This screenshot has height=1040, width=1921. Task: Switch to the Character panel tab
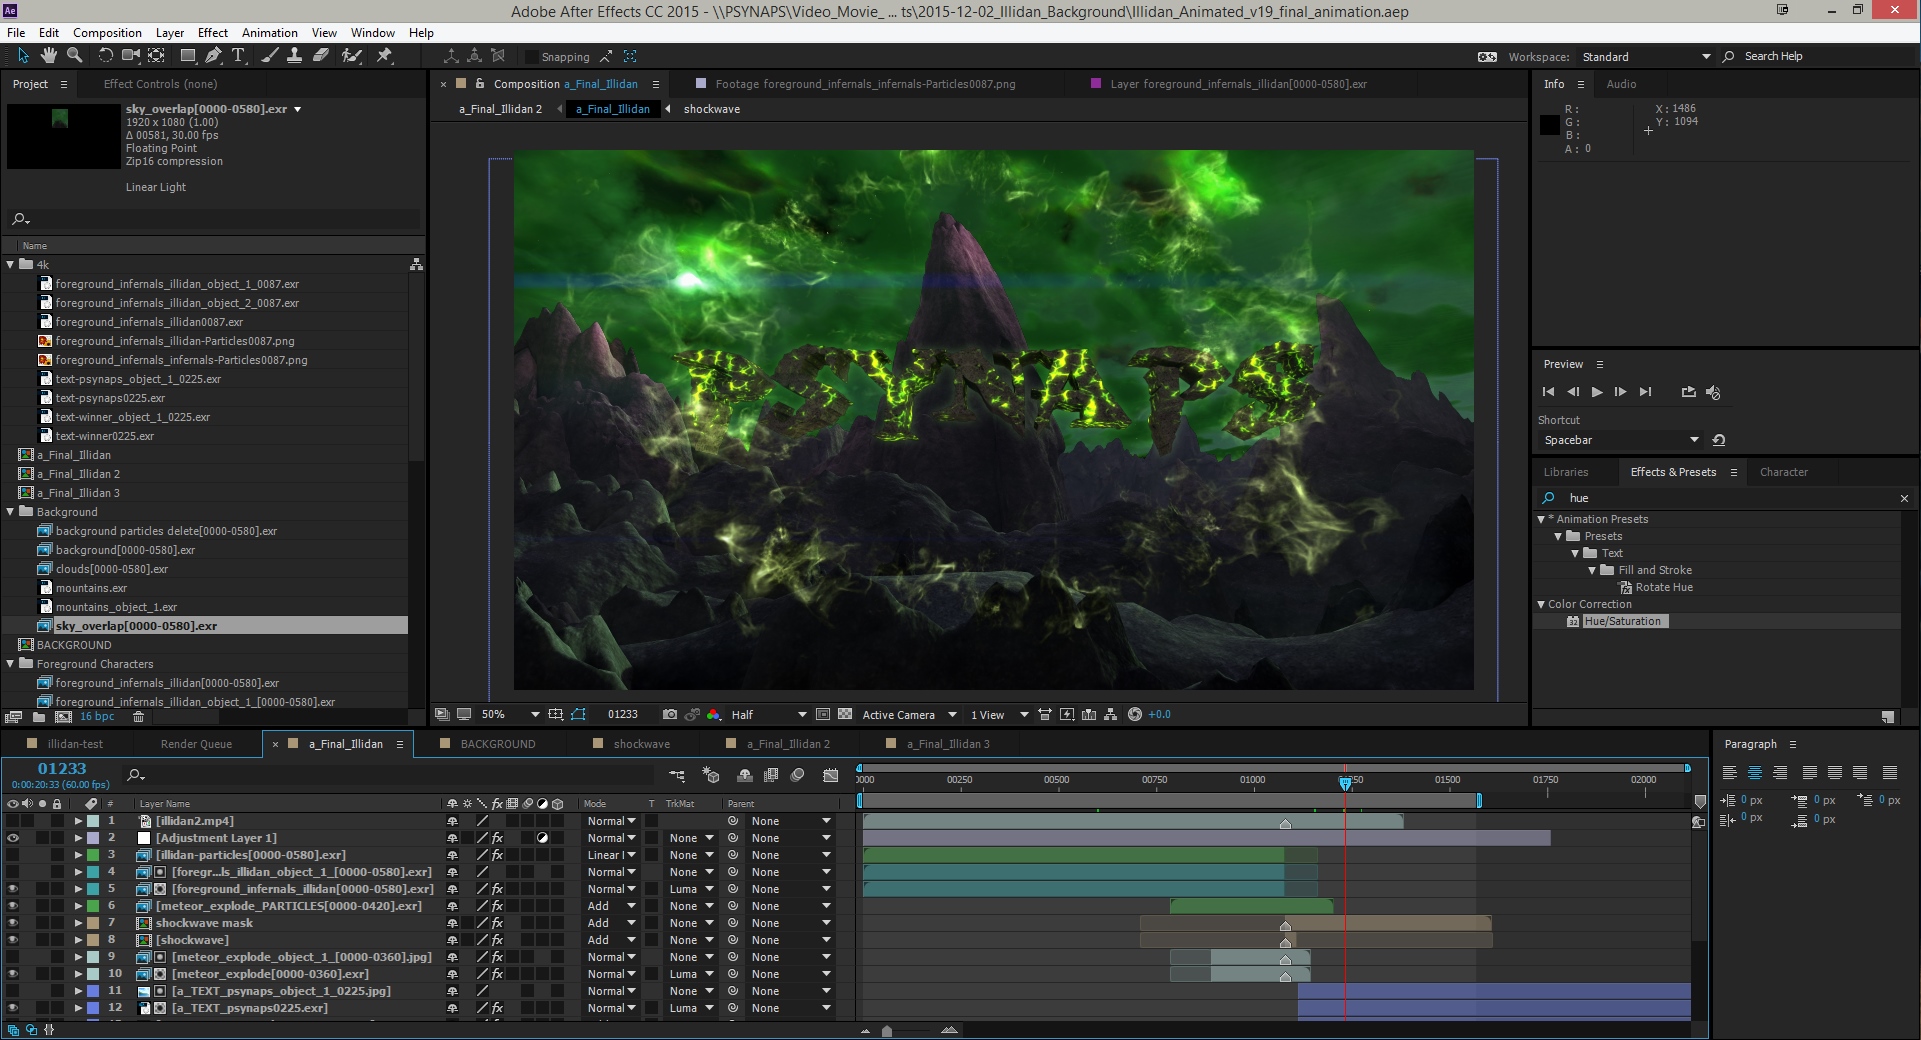(x=1784, y=472)
